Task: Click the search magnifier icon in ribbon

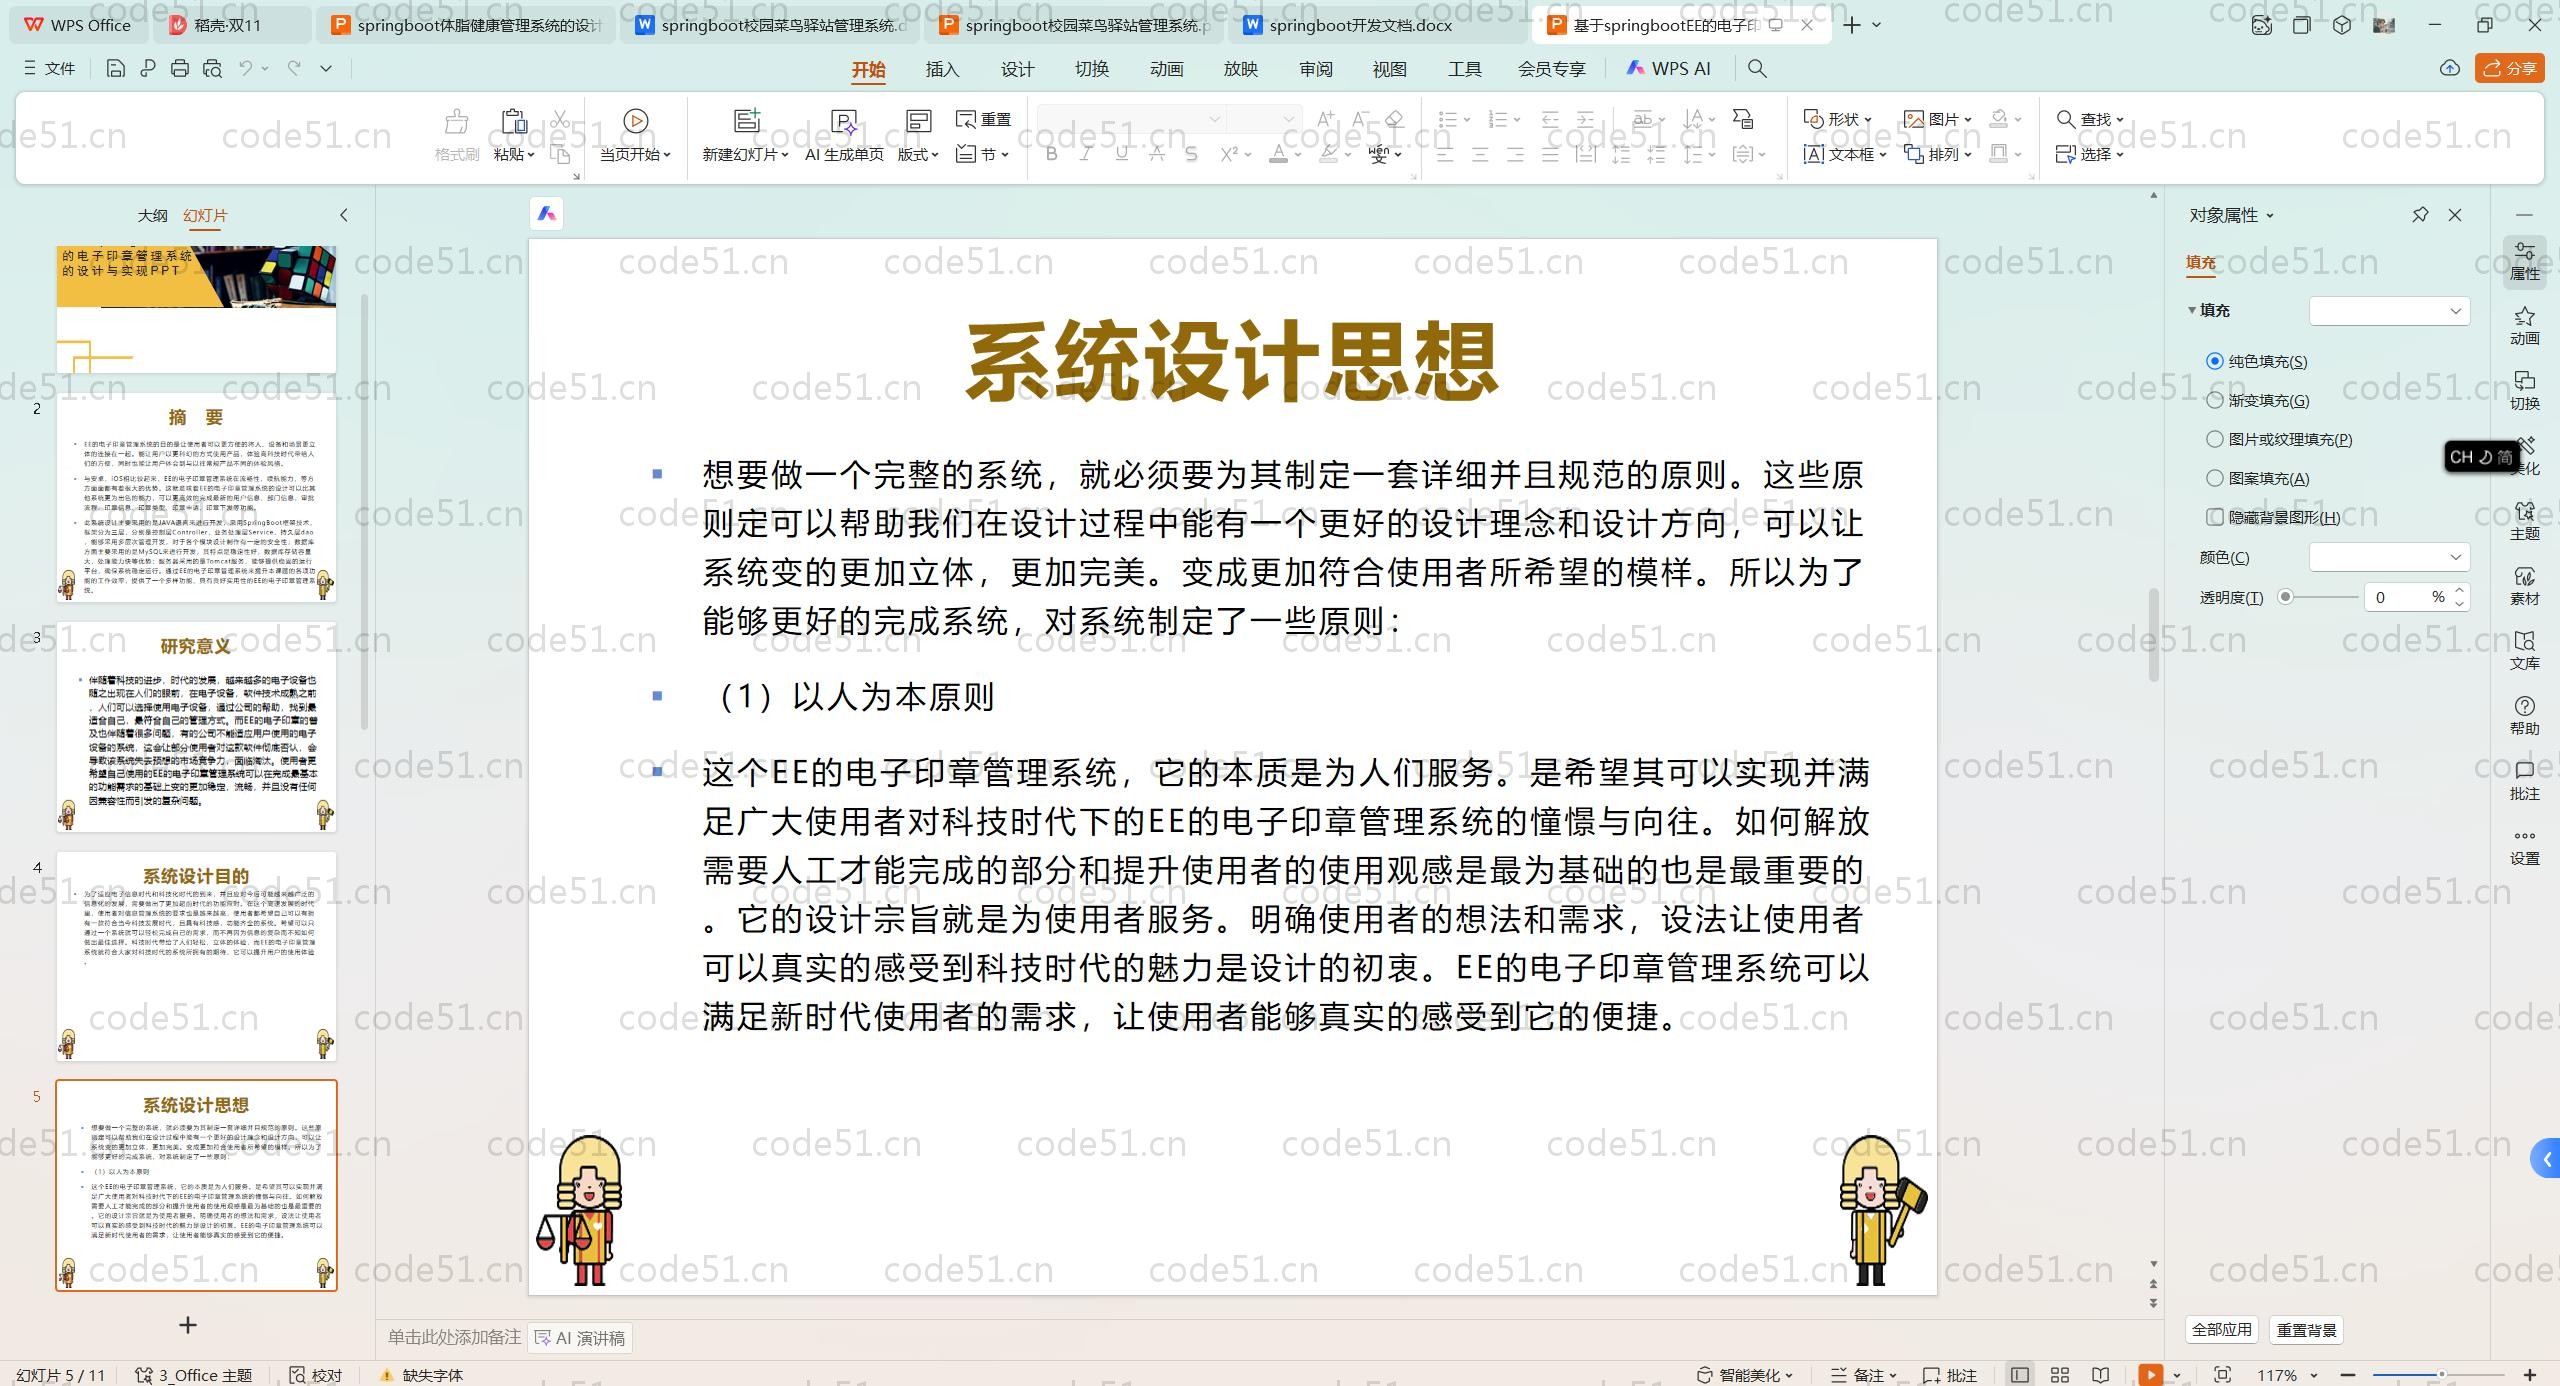Action: (1757, 68)
